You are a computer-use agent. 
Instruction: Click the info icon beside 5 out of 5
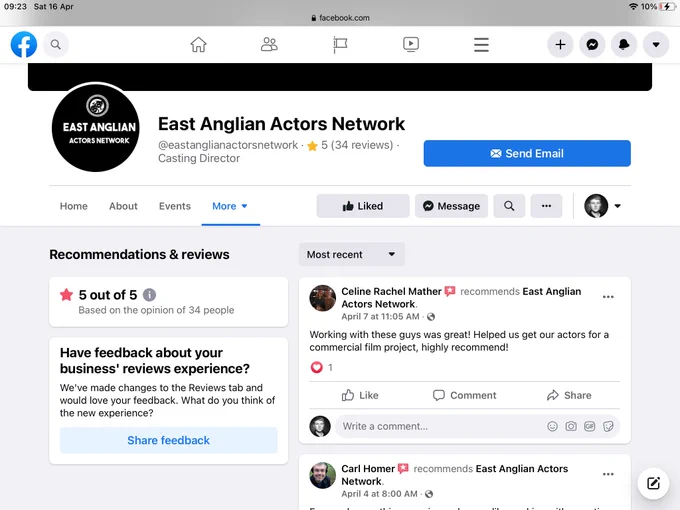[149, 295]
